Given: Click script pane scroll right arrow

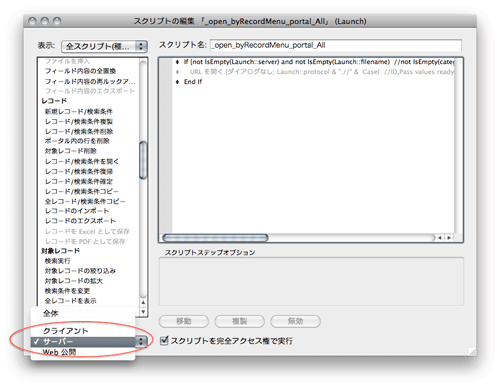Looking at the screenshot, I should click(449, 238).
